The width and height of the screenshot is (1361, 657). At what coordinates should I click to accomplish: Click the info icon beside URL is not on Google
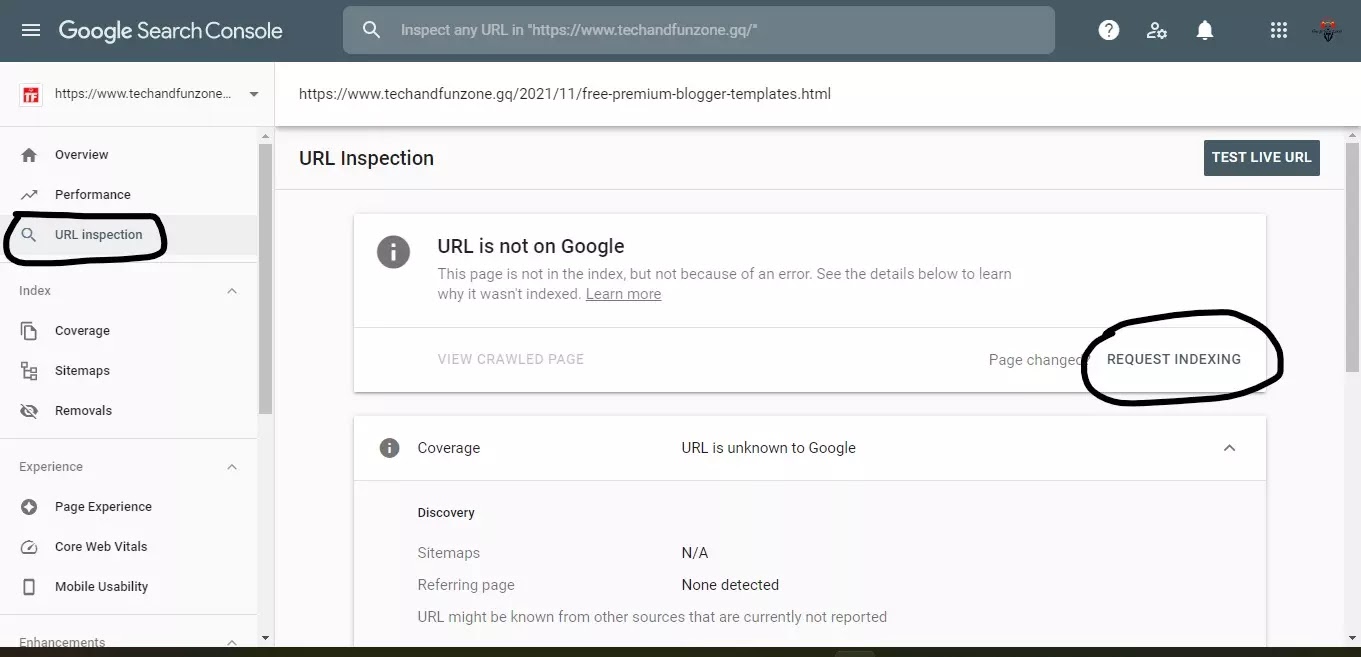[x=393, y=252]
